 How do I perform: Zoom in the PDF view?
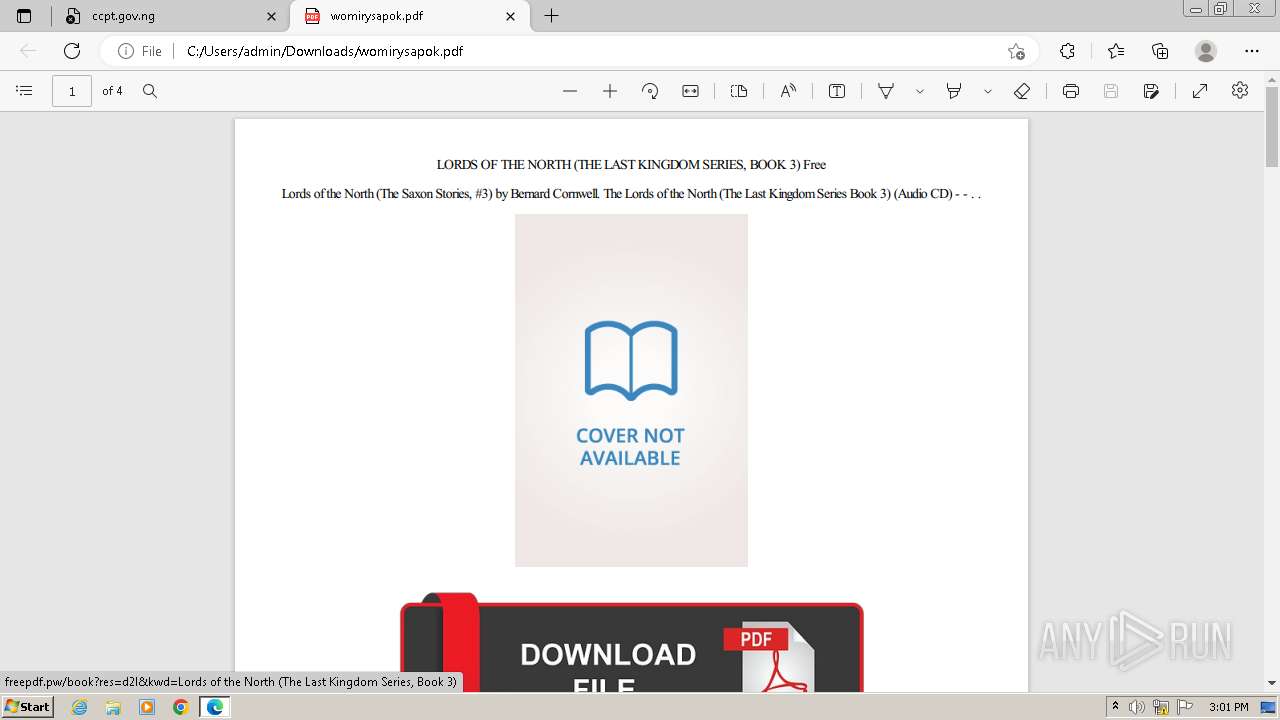610,91
